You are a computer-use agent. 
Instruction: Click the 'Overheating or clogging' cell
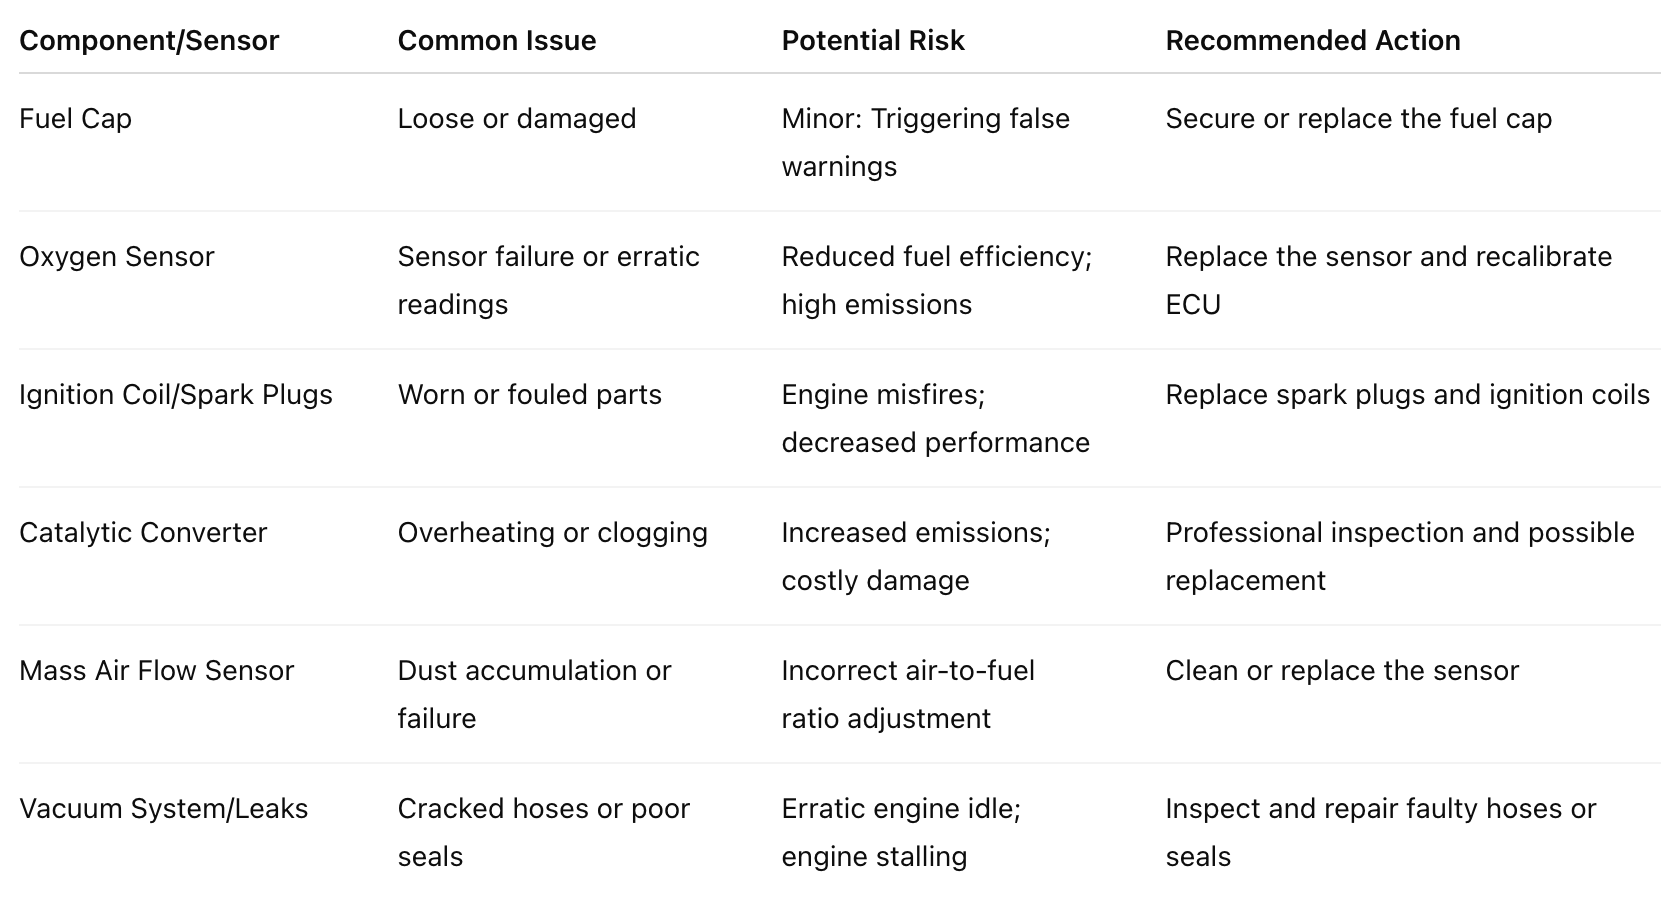click(553, 533)
